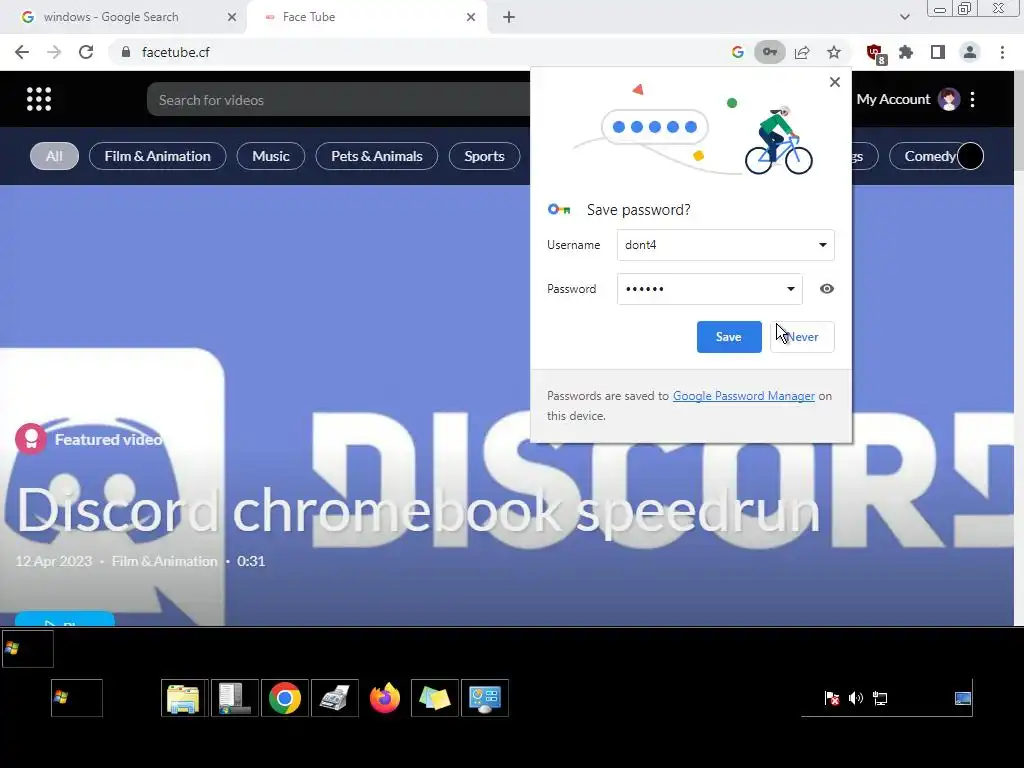Click the Search for videos field
The width and height of the screenshot is (1024, 768).
[x=338, y=99]
